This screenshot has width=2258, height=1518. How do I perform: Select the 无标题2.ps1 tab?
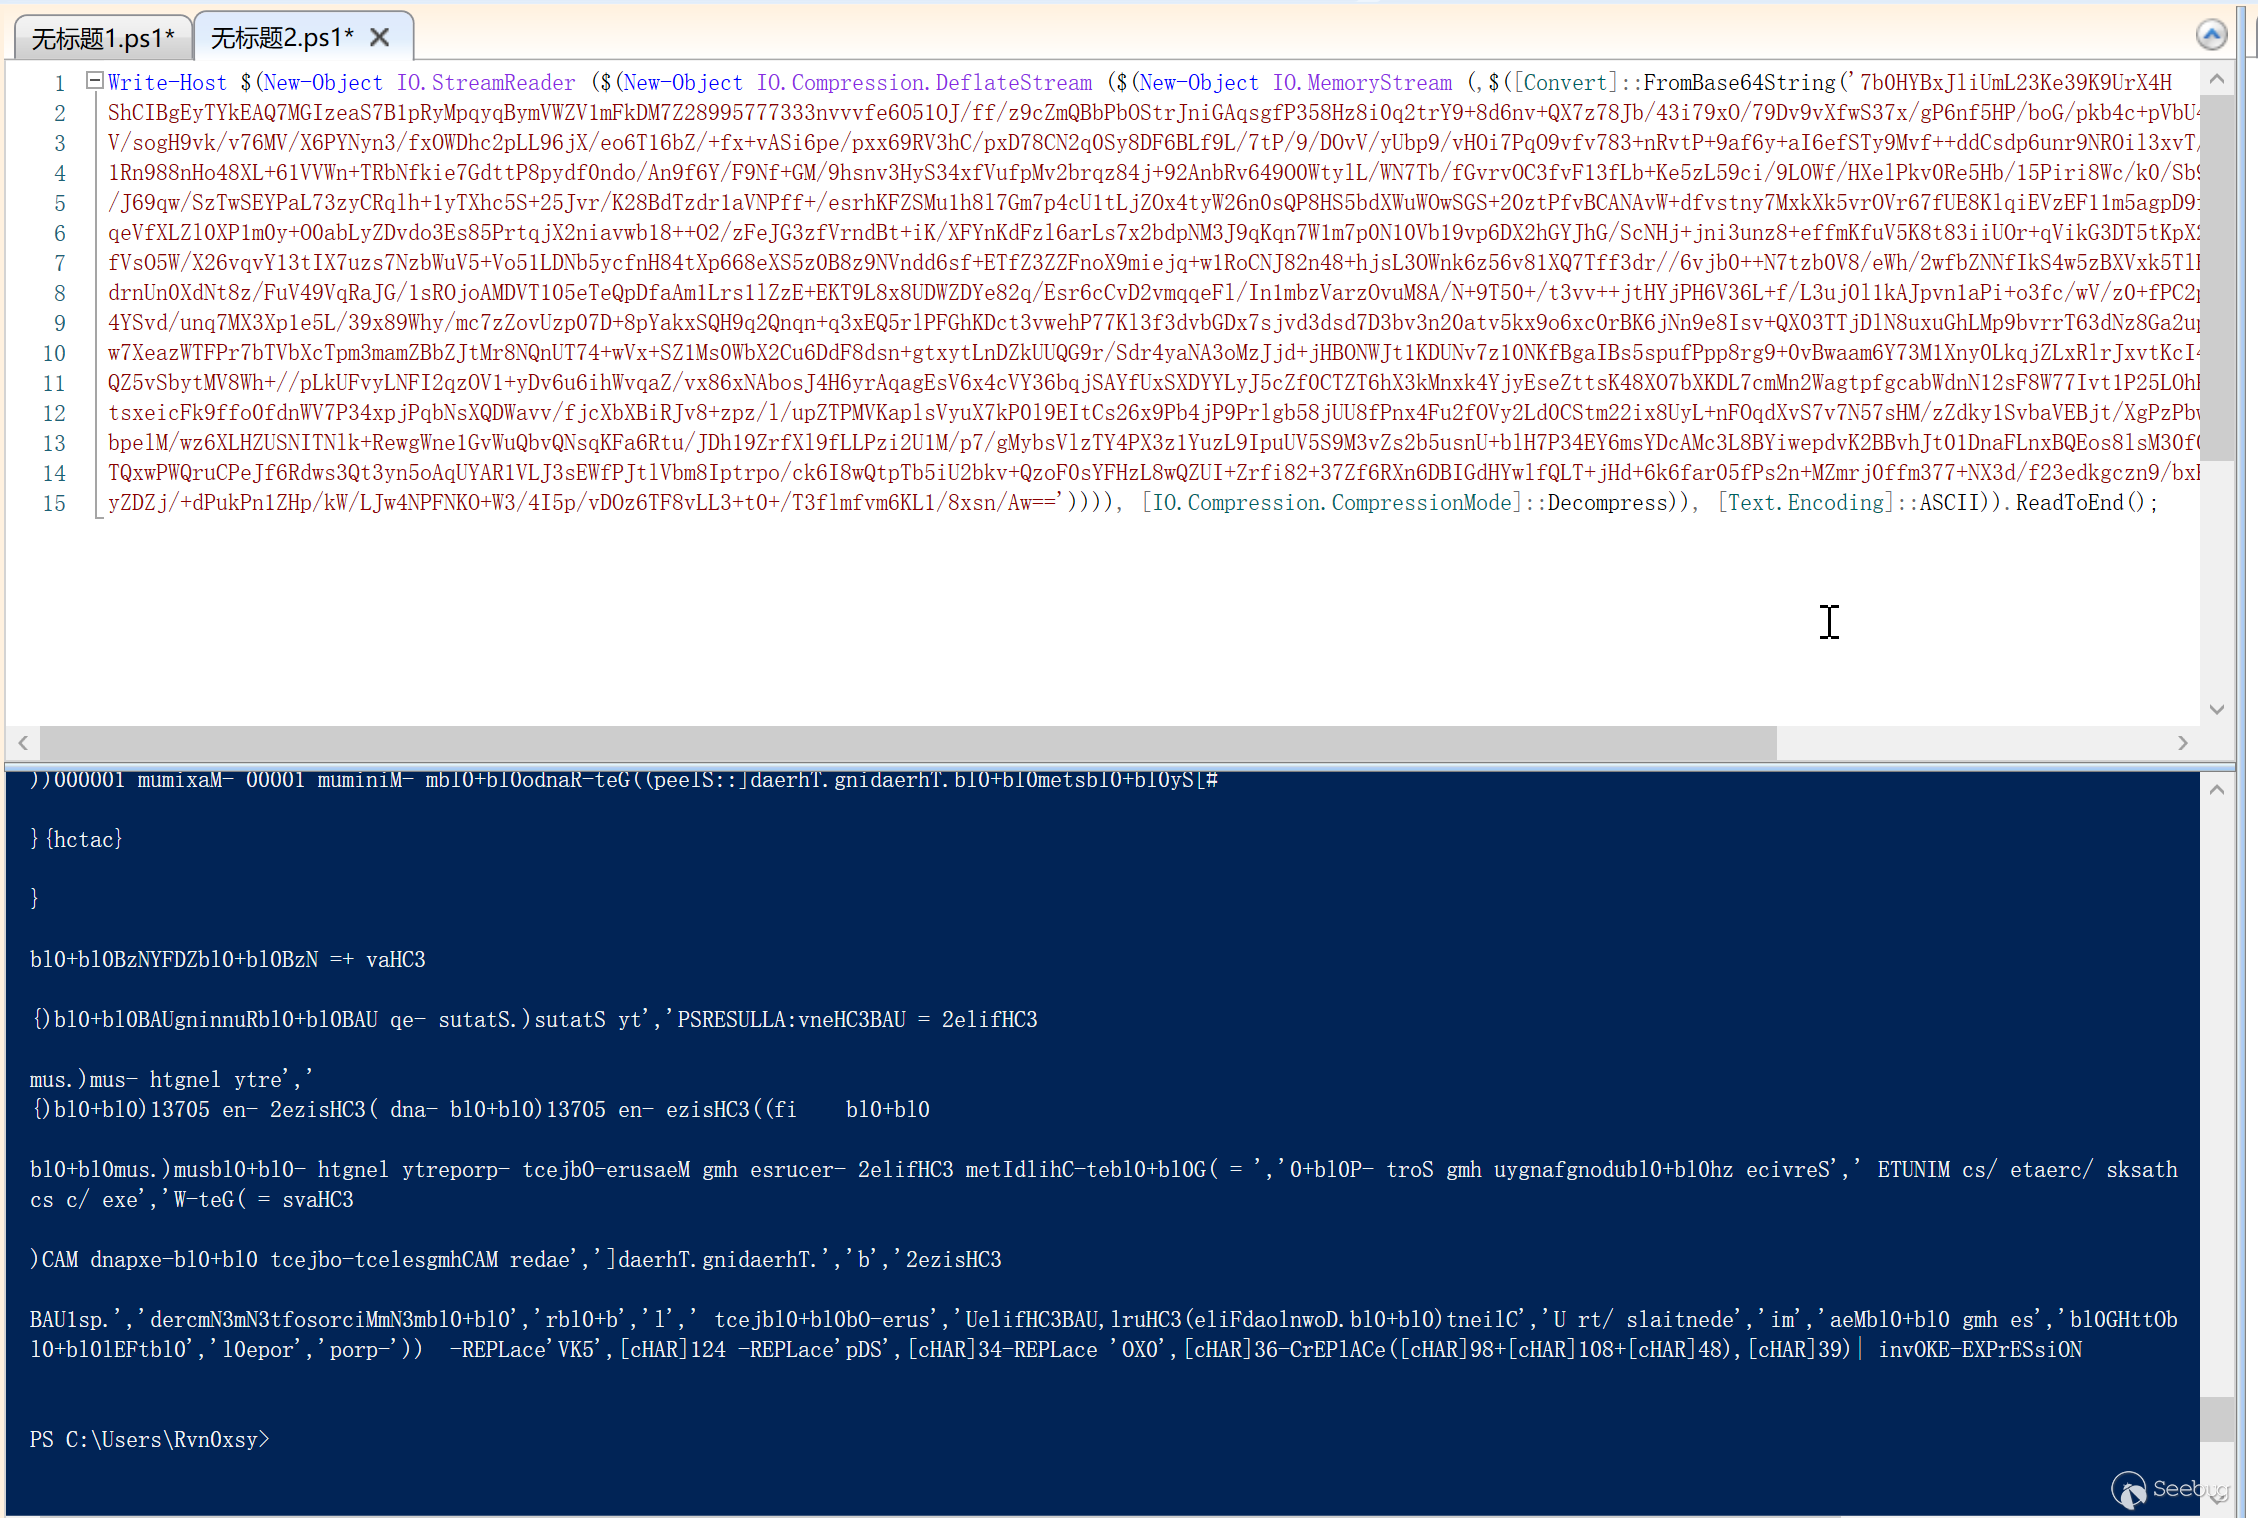[281, 38]
